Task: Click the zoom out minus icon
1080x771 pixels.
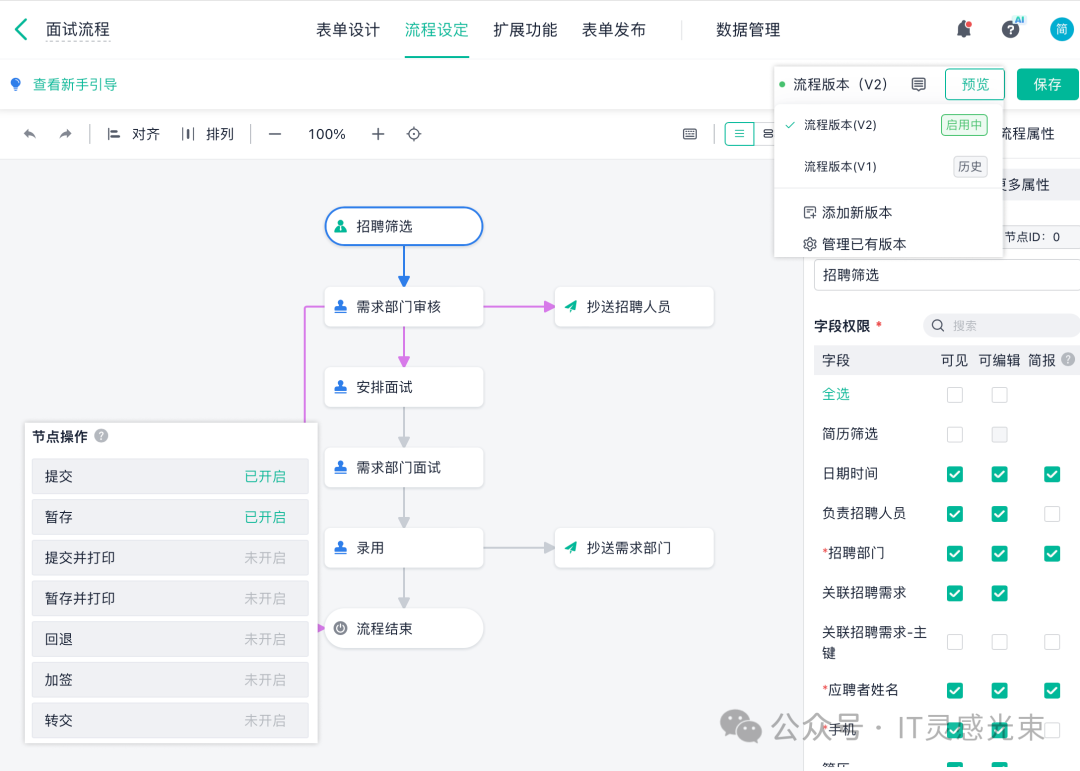Action: point(275,134)
